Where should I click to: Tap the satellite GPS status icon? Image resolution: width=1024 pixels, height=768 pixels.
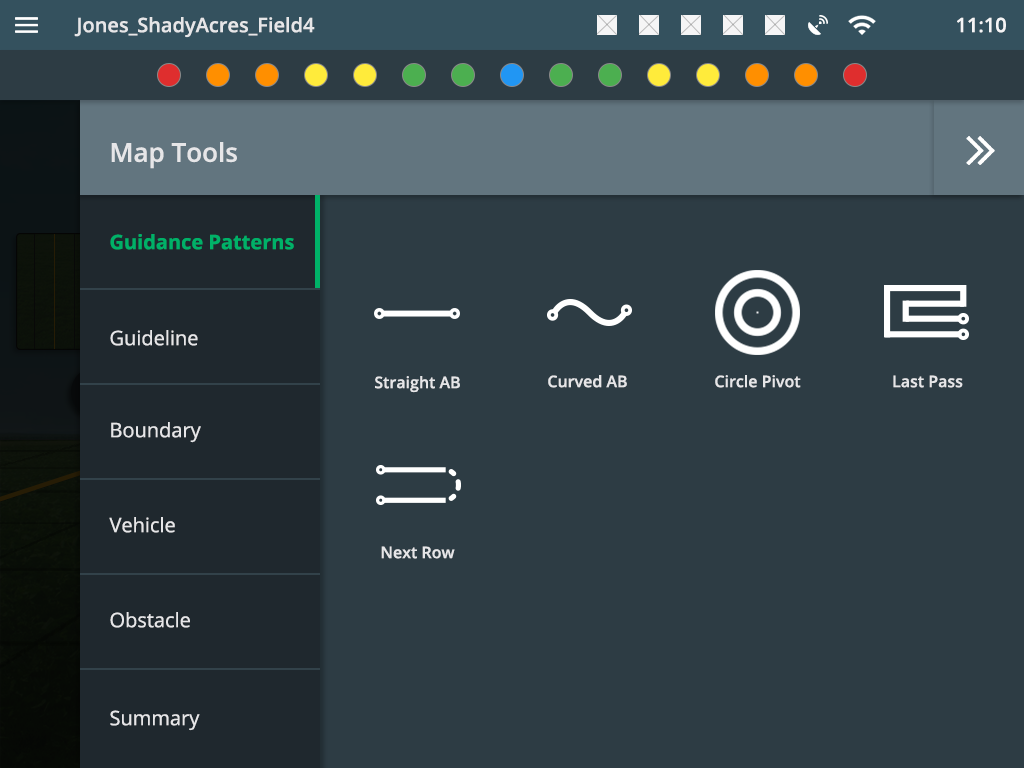click(x=818, y=26)
